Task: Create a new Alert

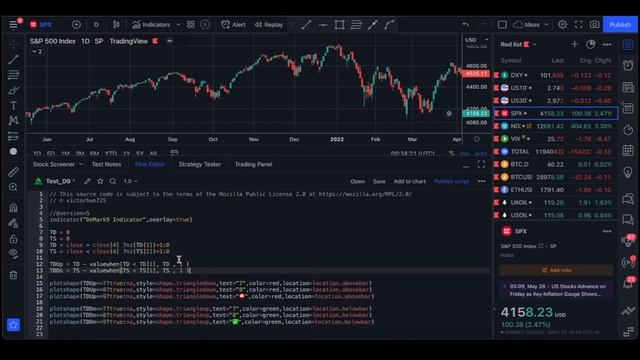Action: coord(233,24)
